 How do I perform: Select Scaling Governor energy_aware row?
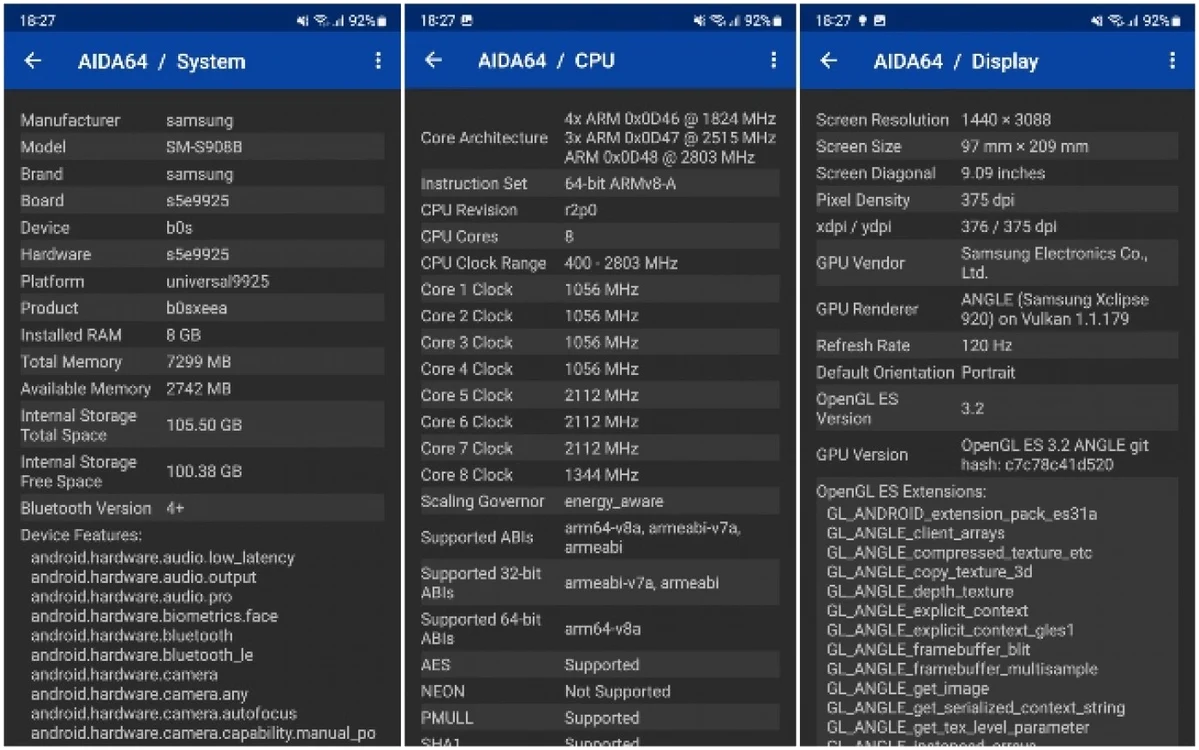(x=600, y=502)
